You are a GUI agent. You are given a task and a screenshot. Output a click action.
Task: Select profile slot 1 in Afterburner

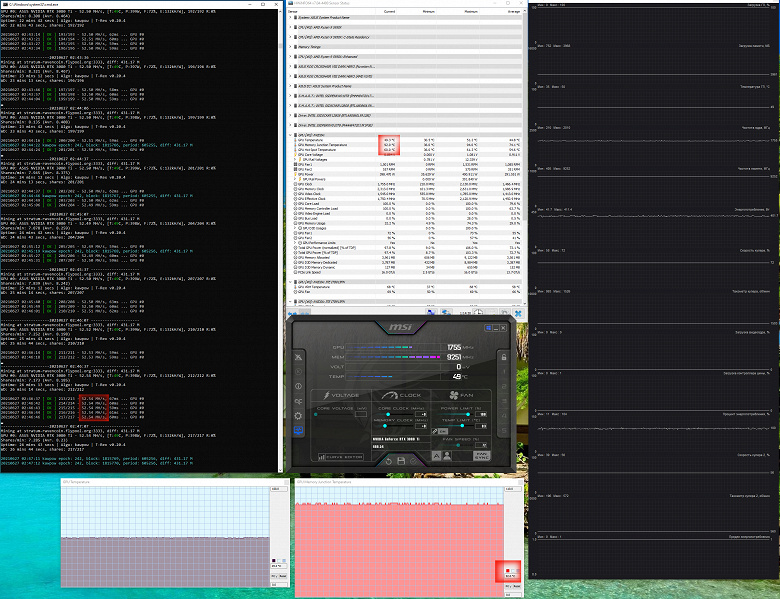click(x=504, y=372)
